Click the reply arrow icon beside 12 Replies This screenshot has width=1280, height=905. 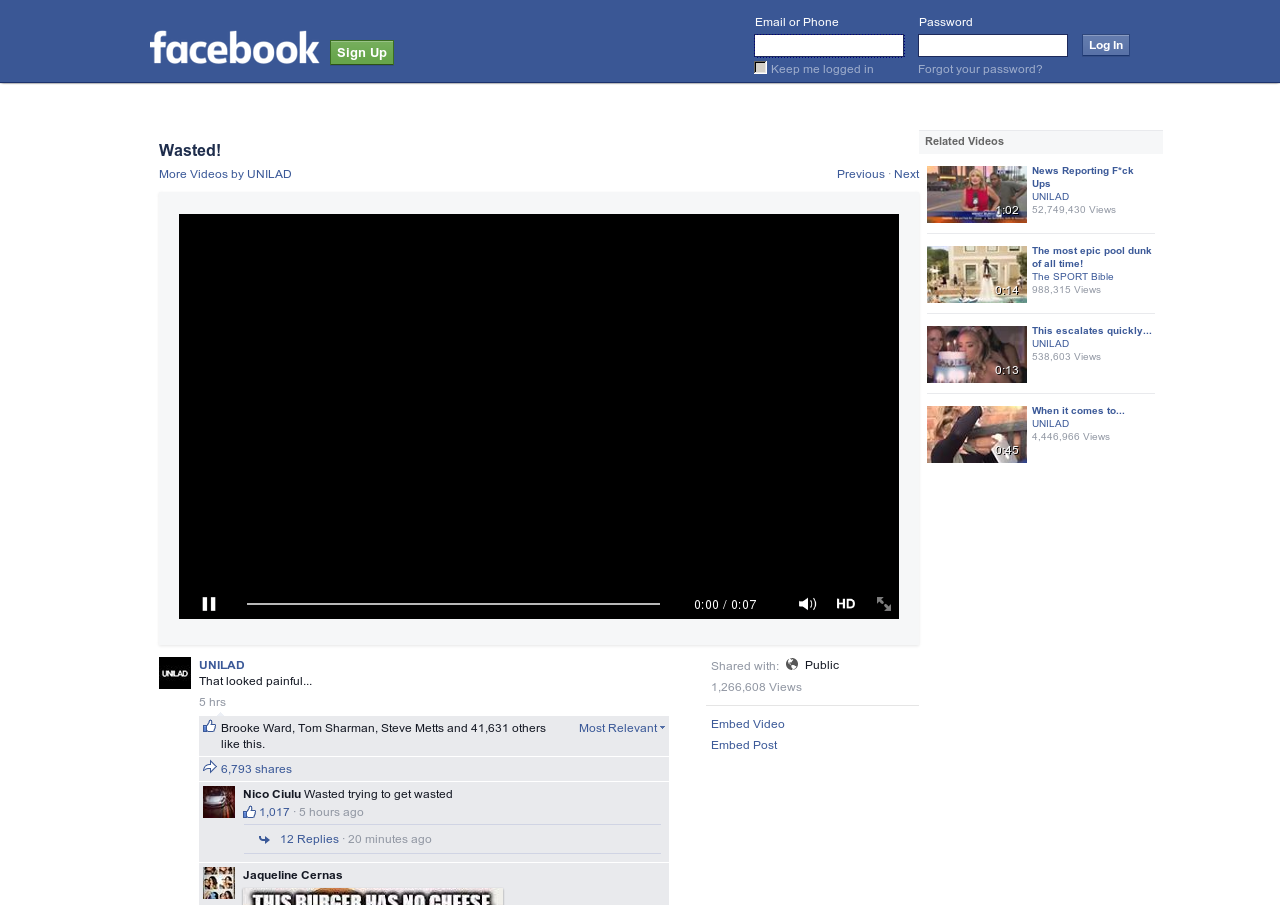(264, 839)
